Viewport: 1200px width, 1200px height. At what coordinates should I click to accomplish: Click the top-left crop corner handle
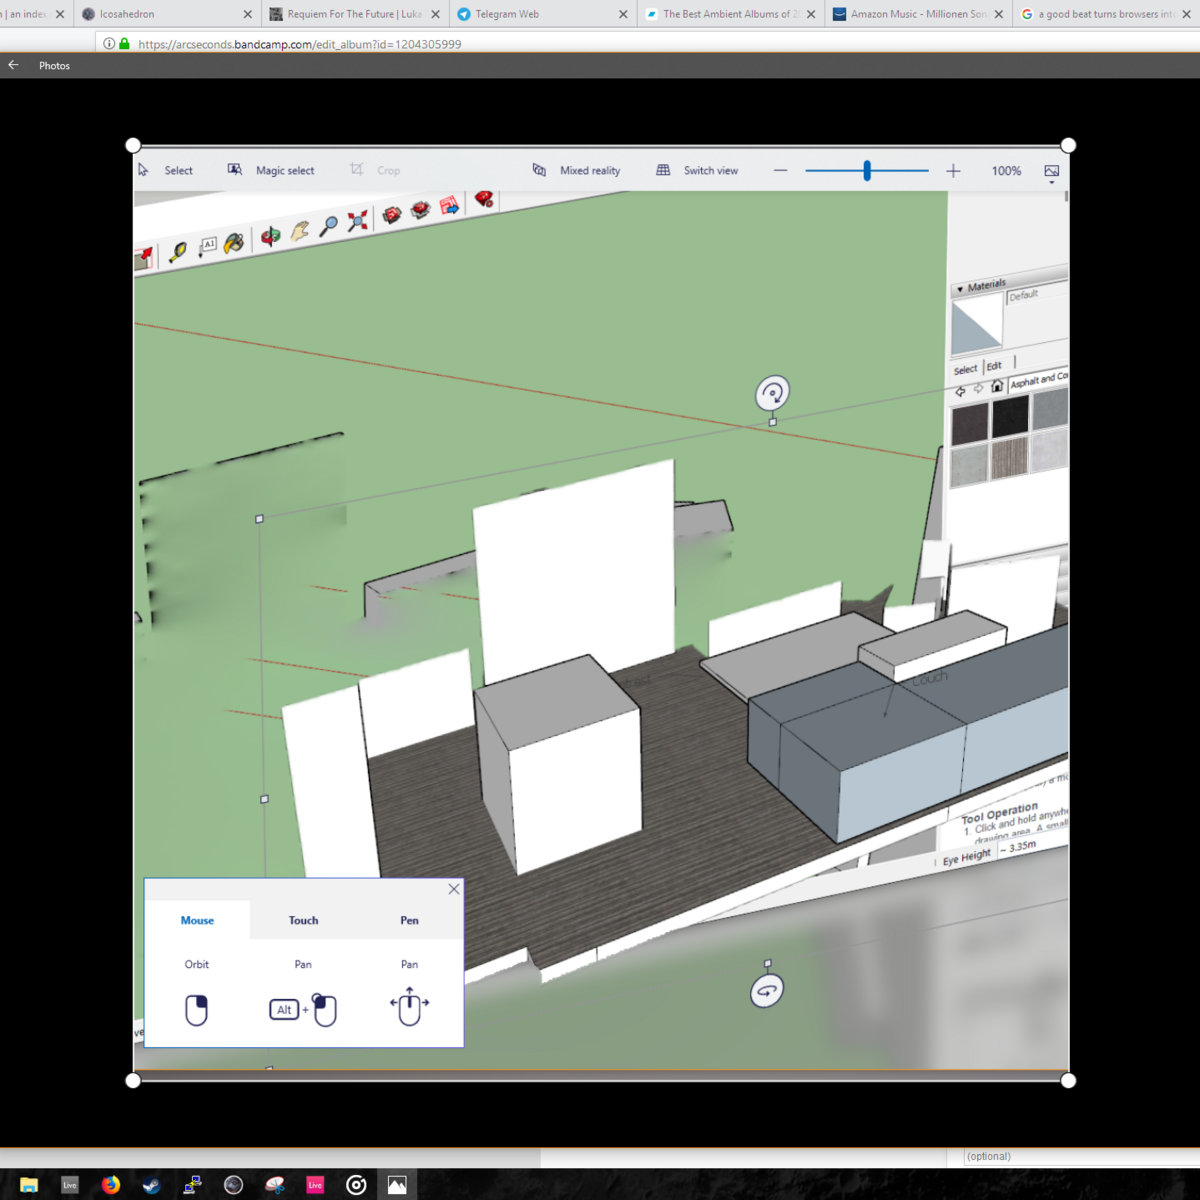point(133,145)
